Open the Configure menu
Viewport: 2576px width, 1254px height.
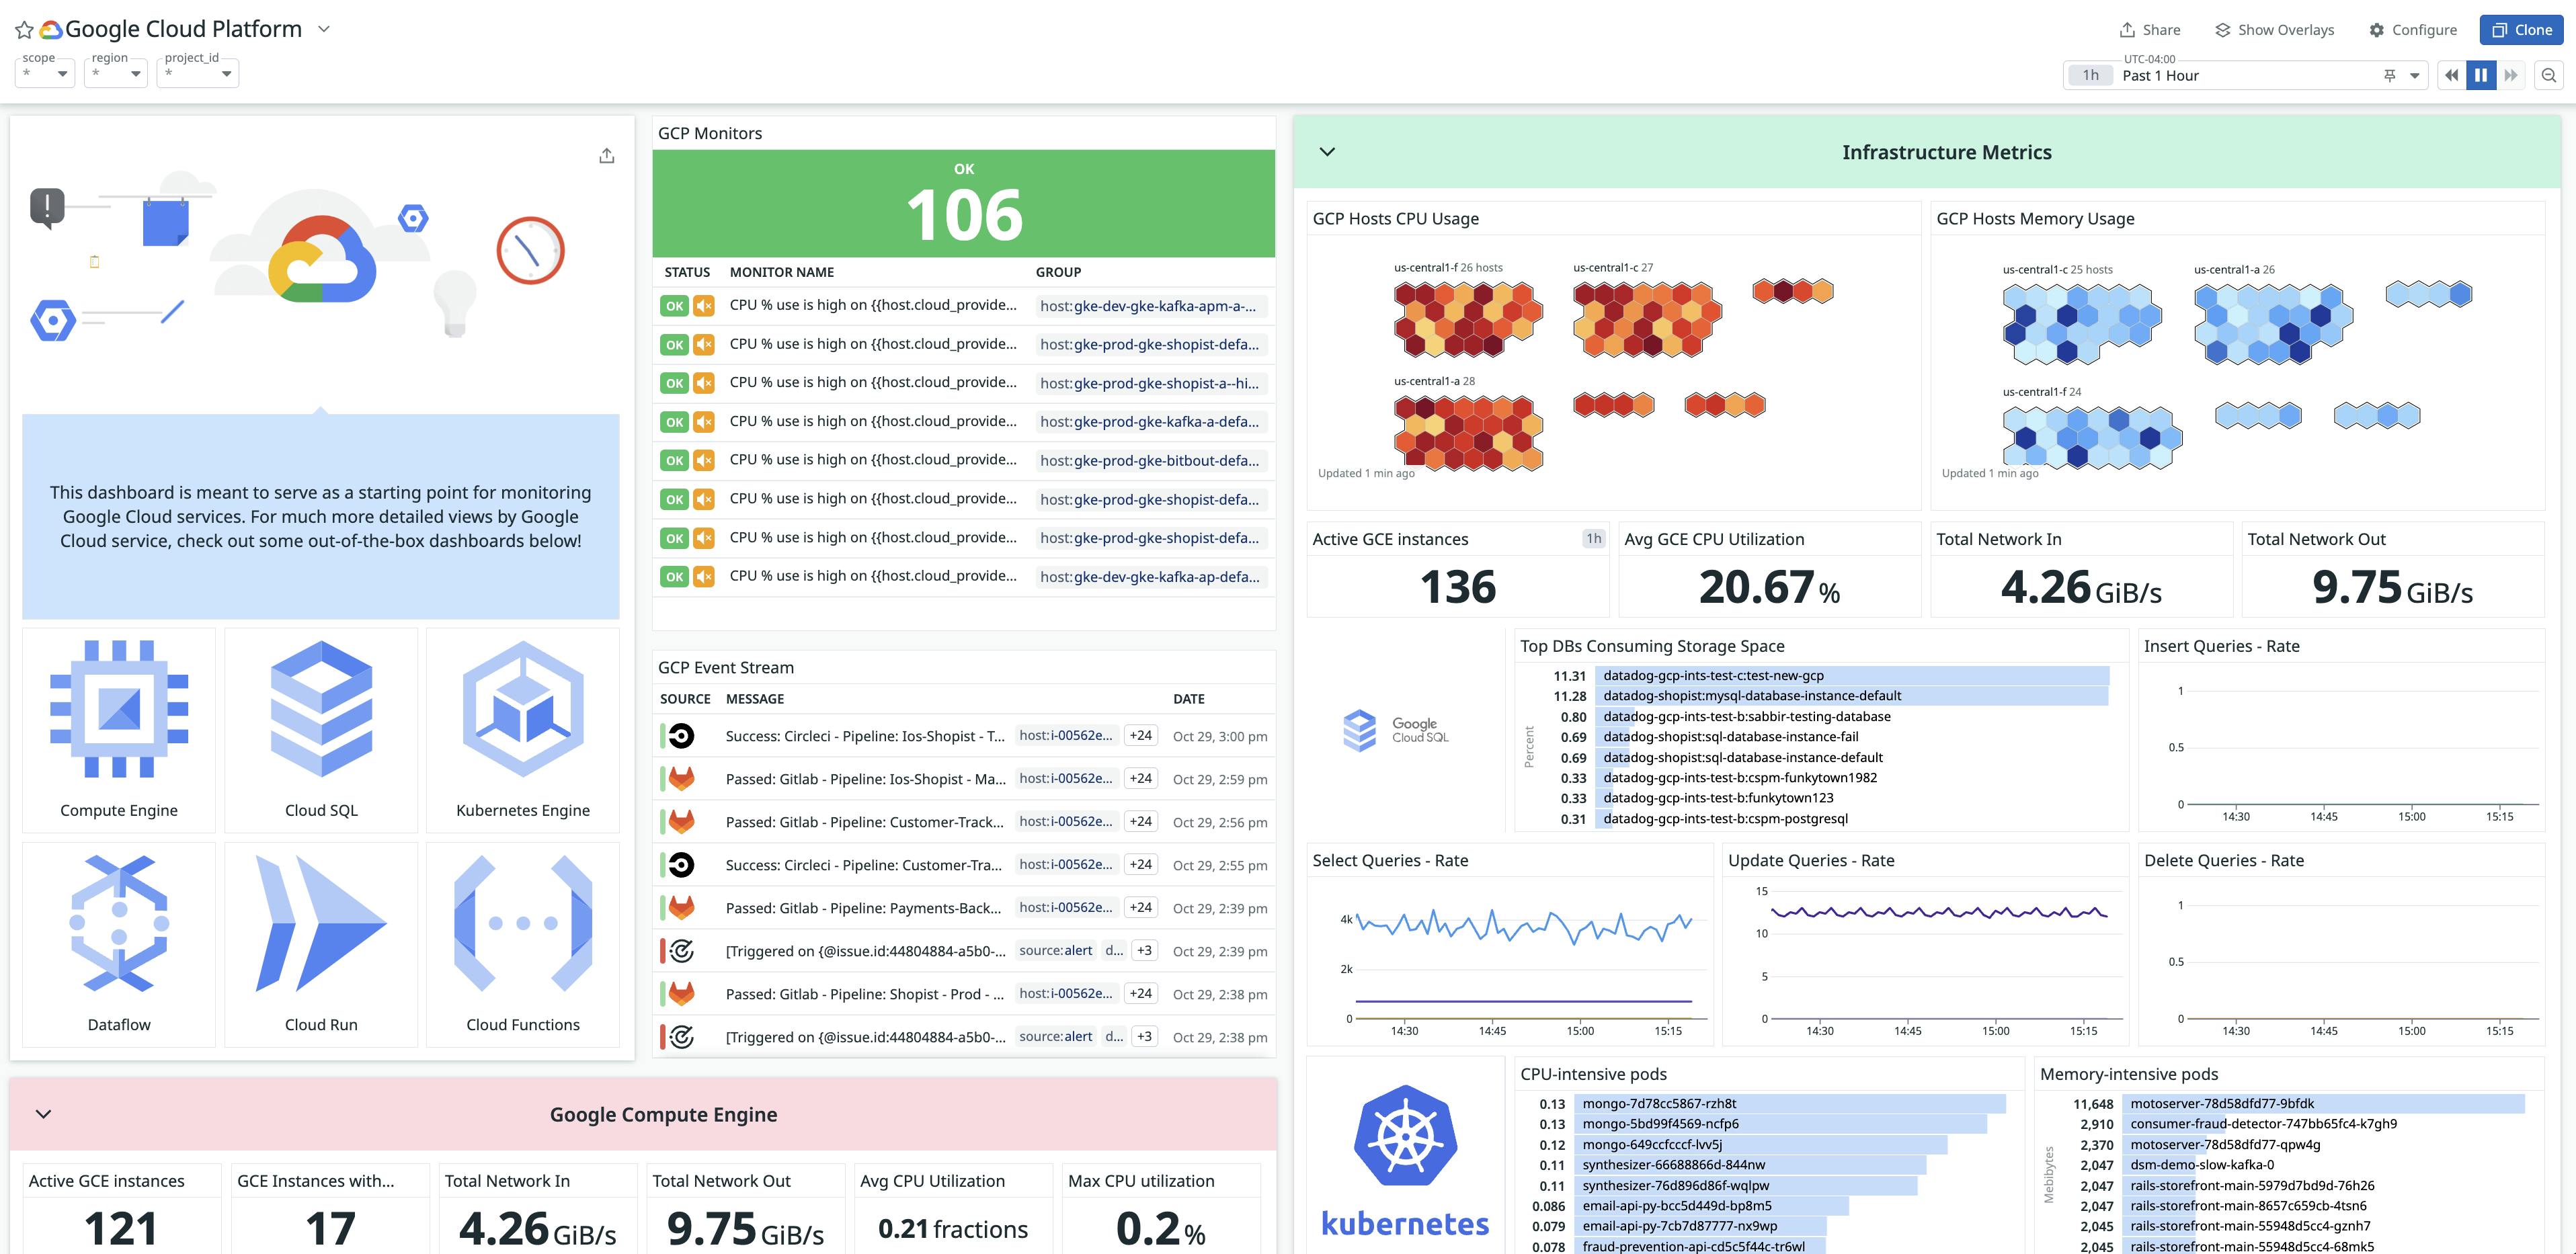tap(2413, 29)
